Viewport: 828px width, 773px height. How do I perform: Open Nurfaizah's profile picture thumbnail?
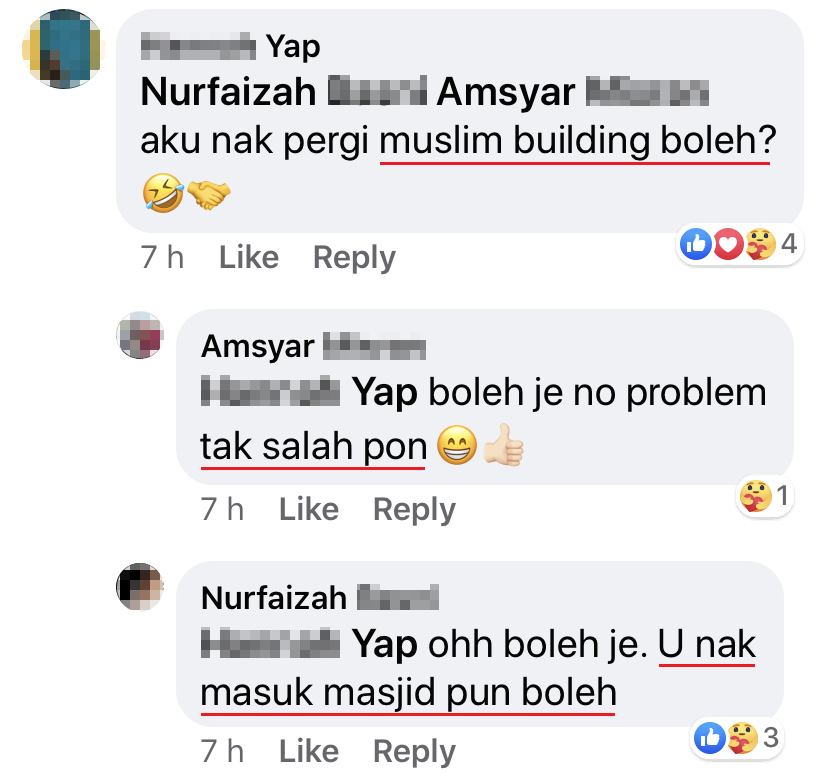point(140,587)
